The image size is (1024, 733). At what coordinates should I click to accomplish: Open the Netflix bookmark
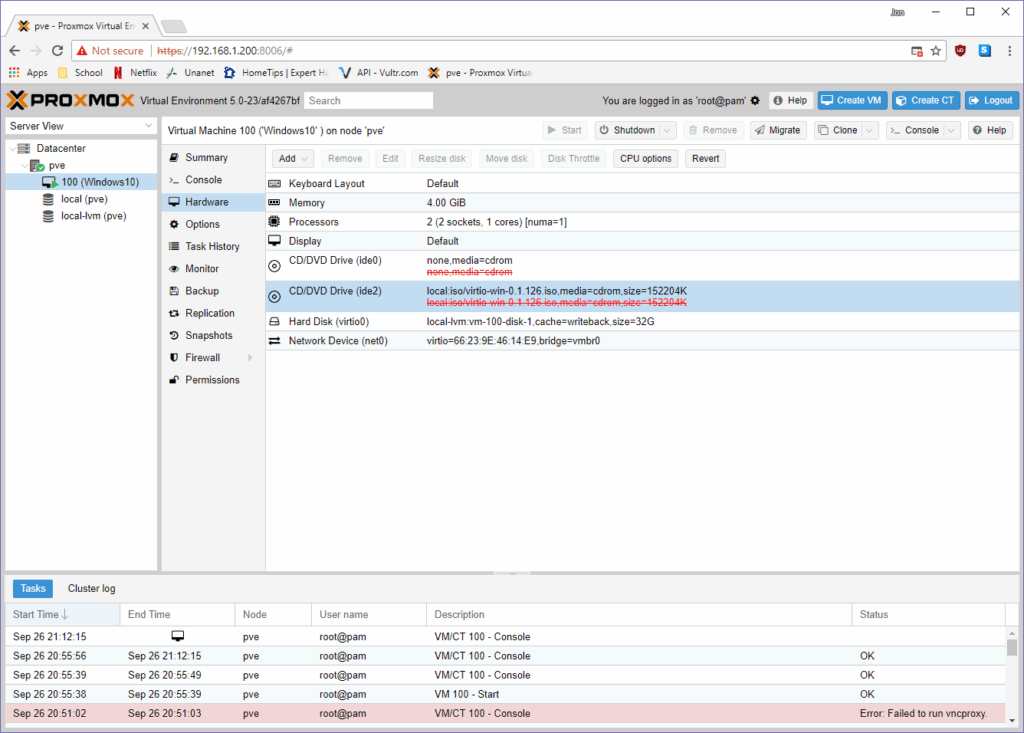click(135, 73)
